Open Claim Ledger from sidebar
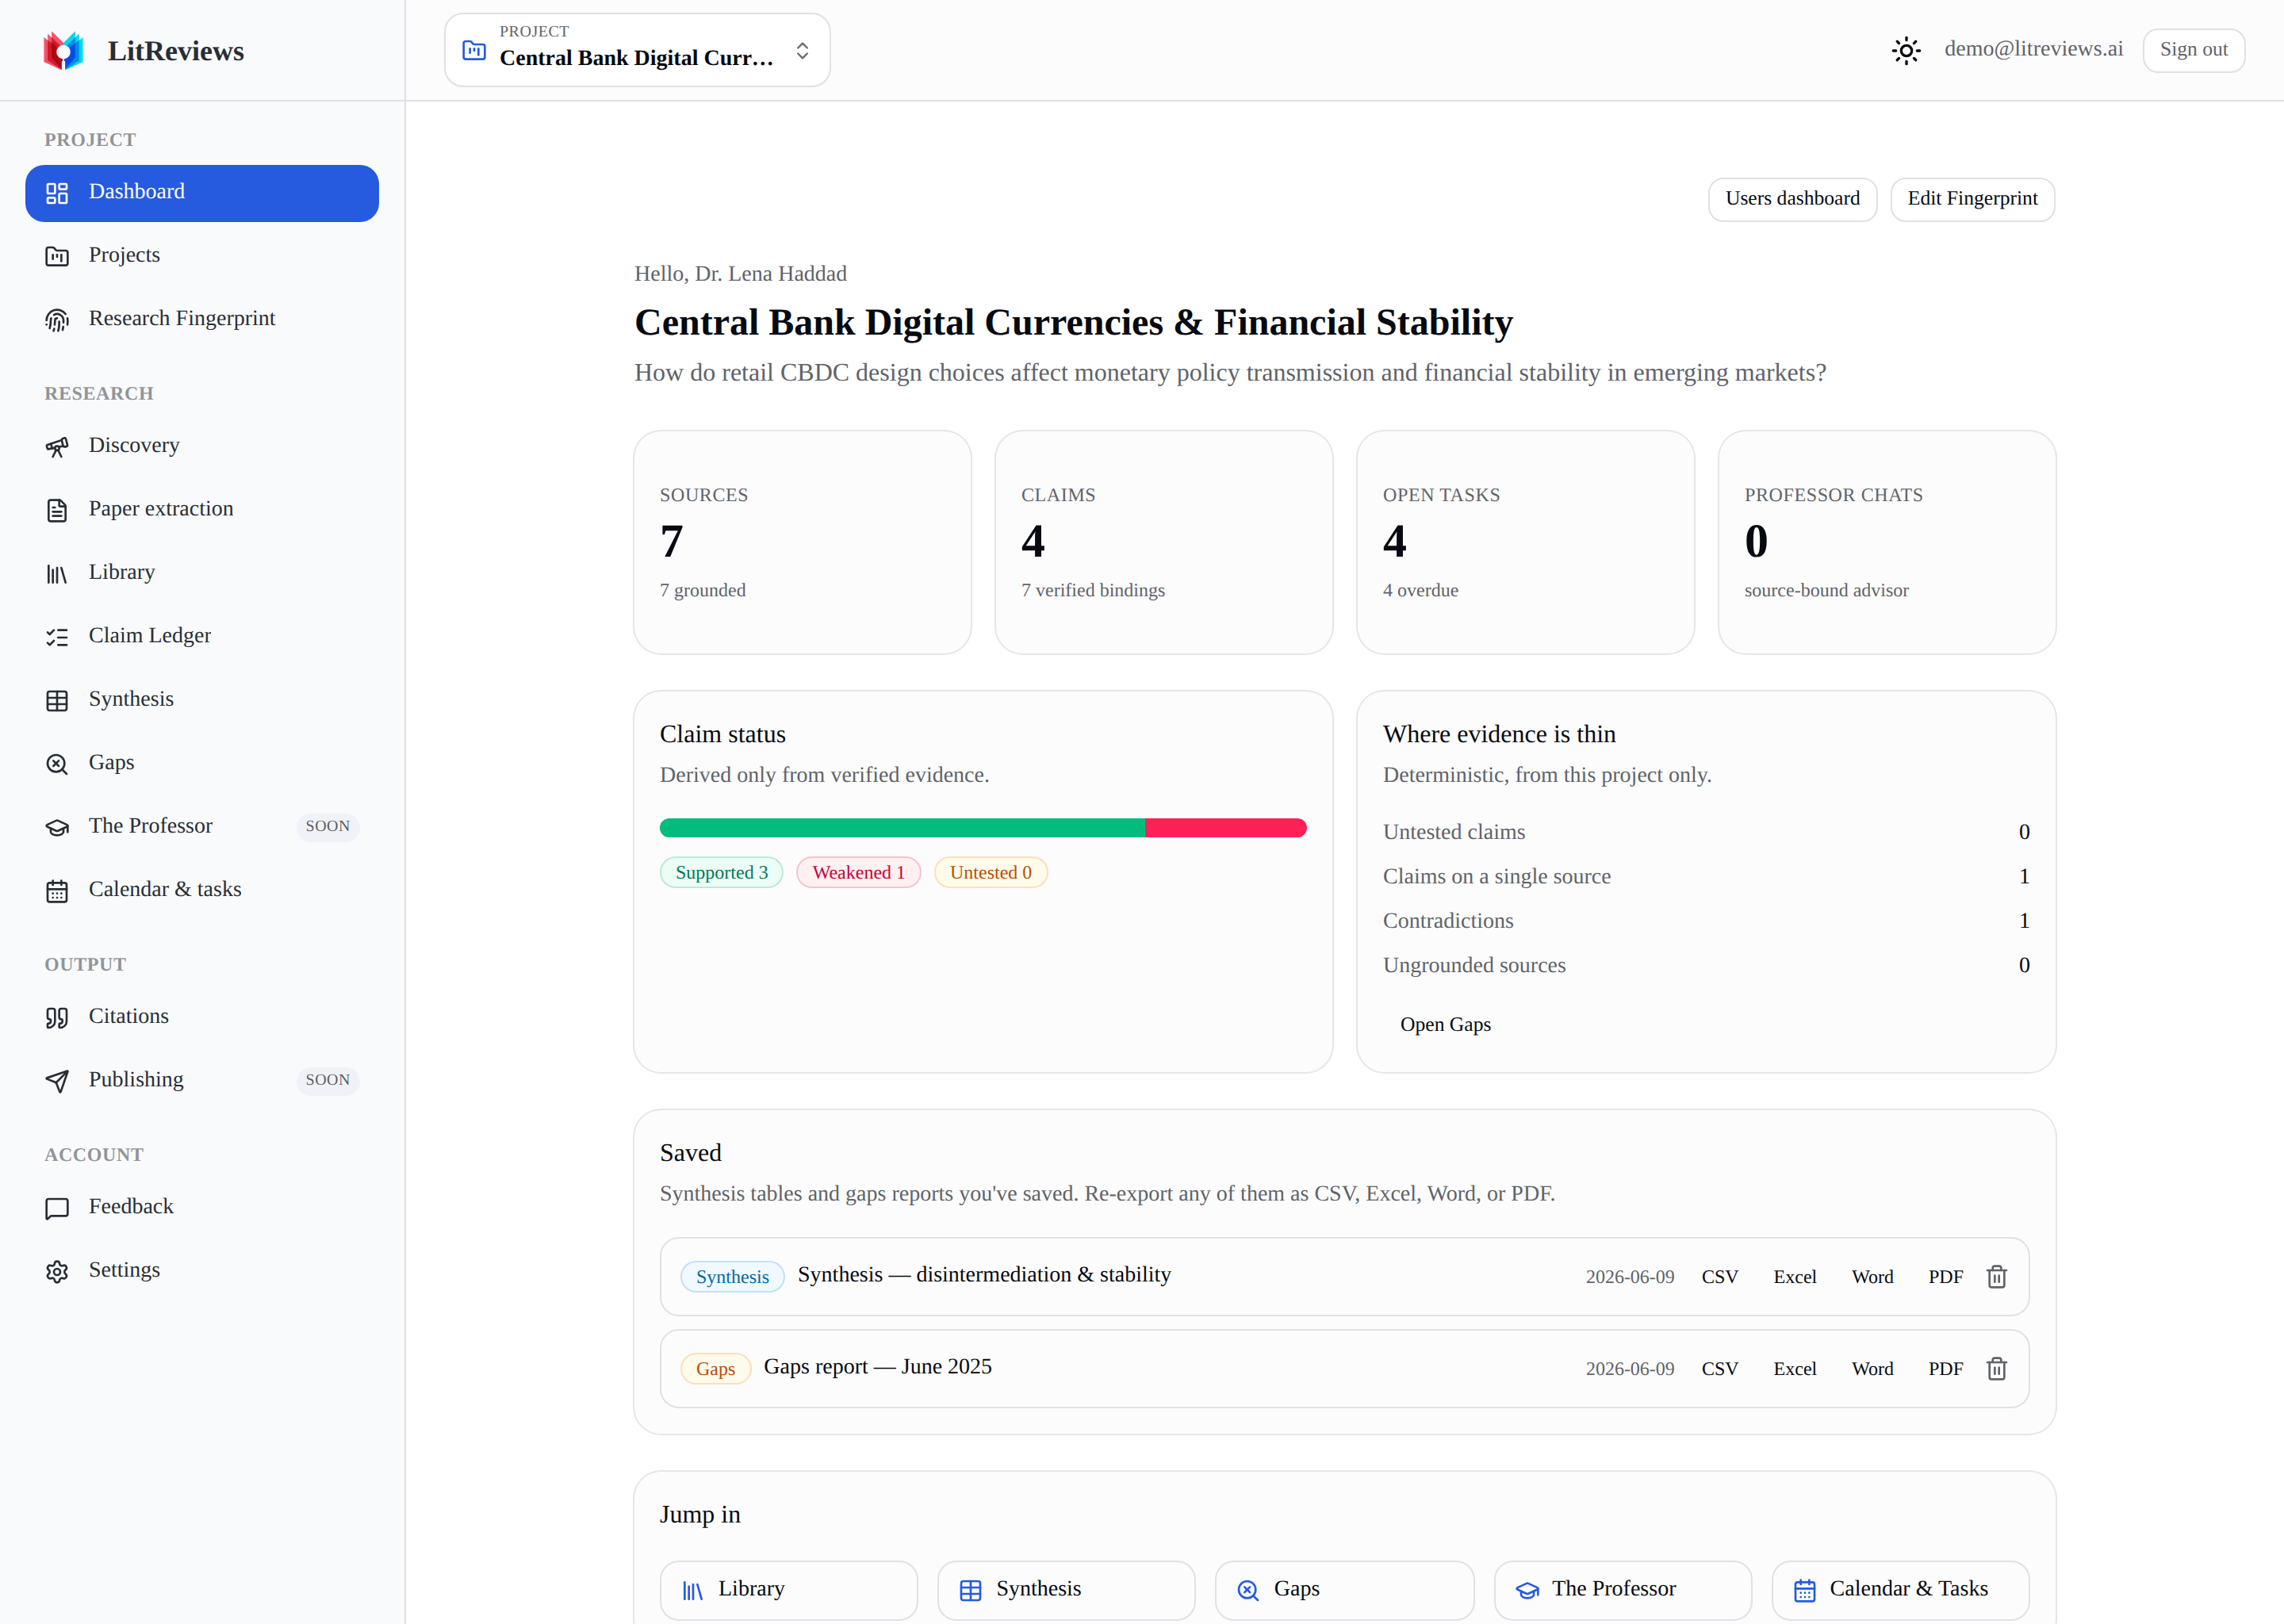 (202, 637)
